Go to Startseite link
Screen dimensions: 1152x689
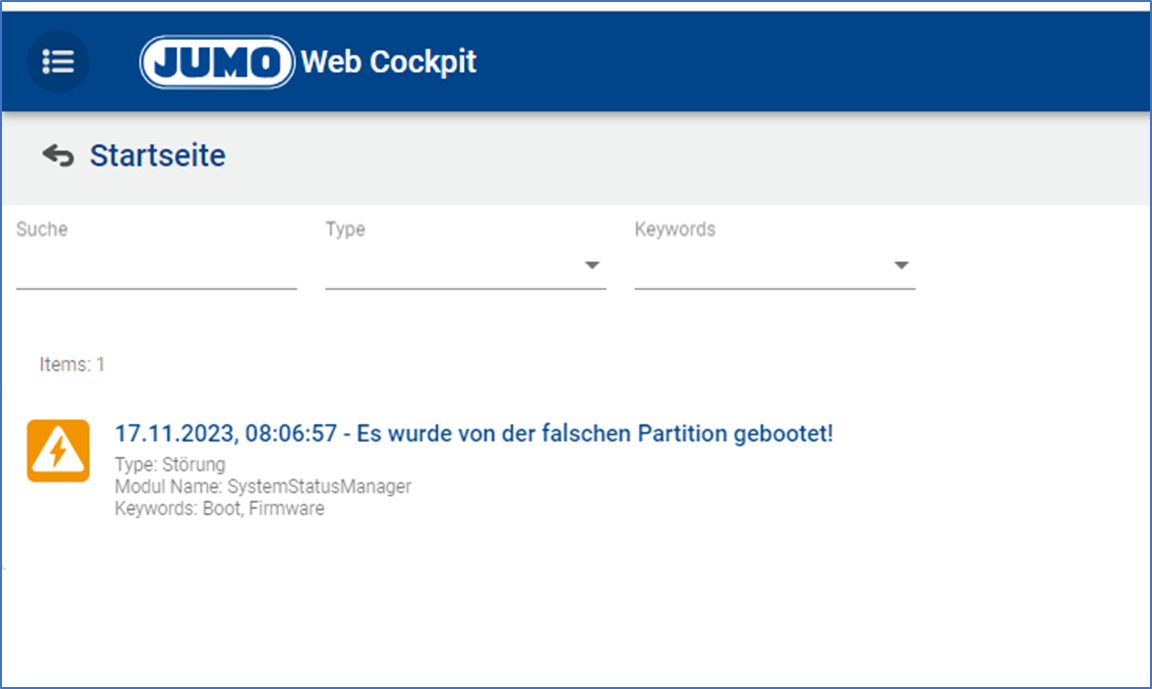[157, 156]
